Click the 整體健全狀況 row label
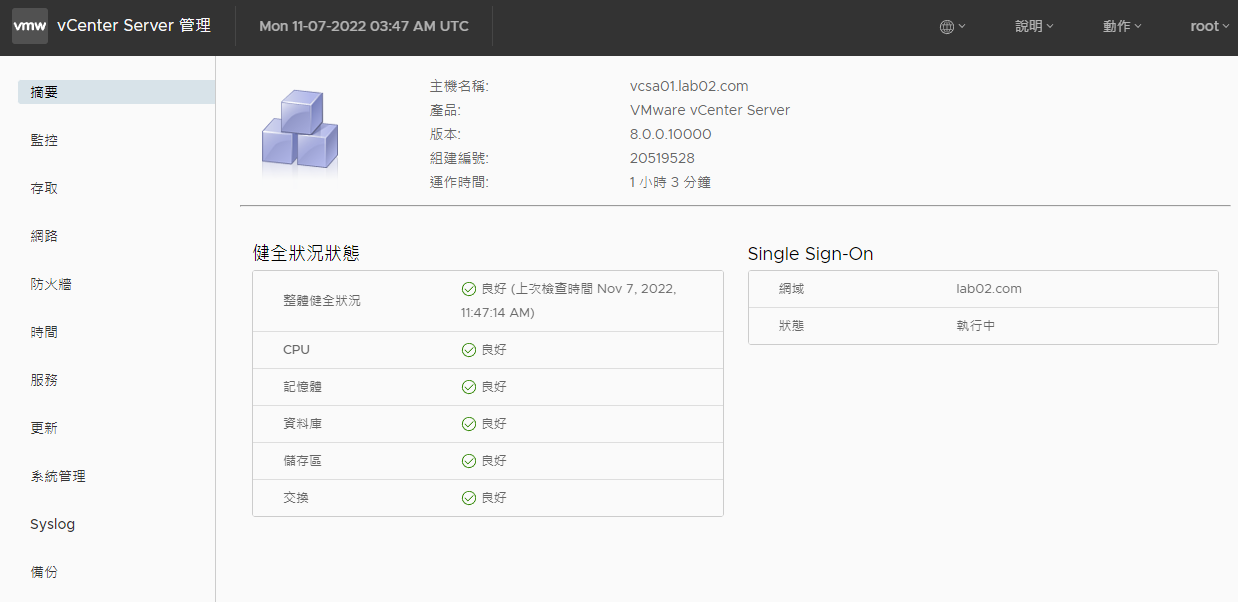This screenshot has height=602, width=1238. 322,301
